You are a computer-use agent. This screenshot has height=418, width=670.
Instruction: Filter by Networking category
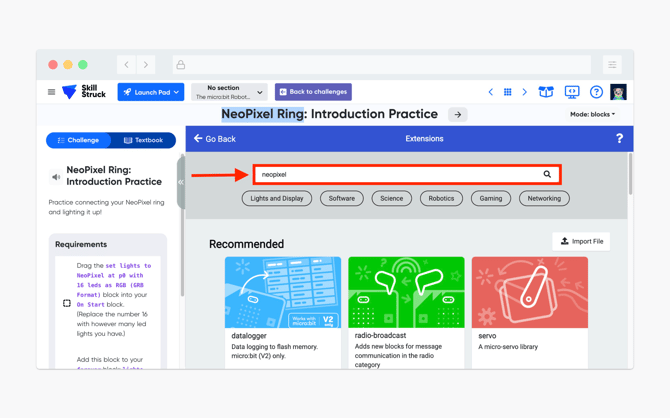tap(544, 198)
